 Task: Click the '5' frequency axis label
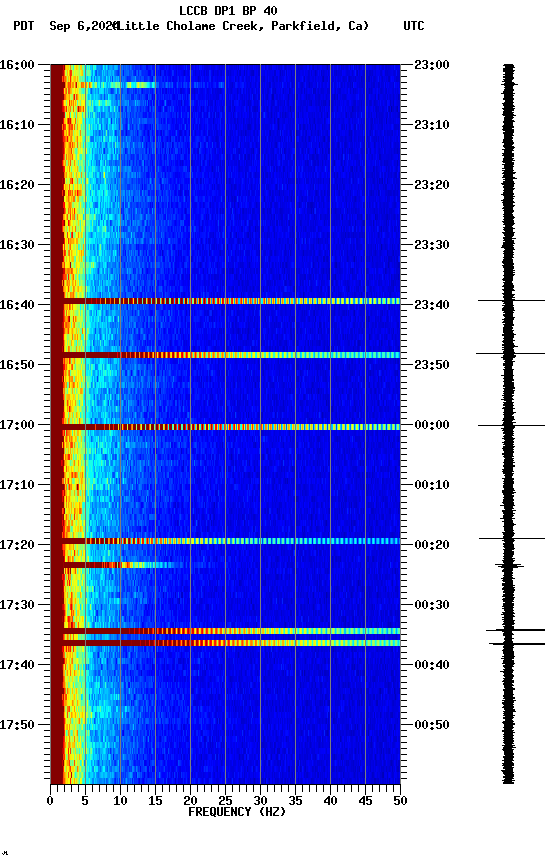coord(85,801)
